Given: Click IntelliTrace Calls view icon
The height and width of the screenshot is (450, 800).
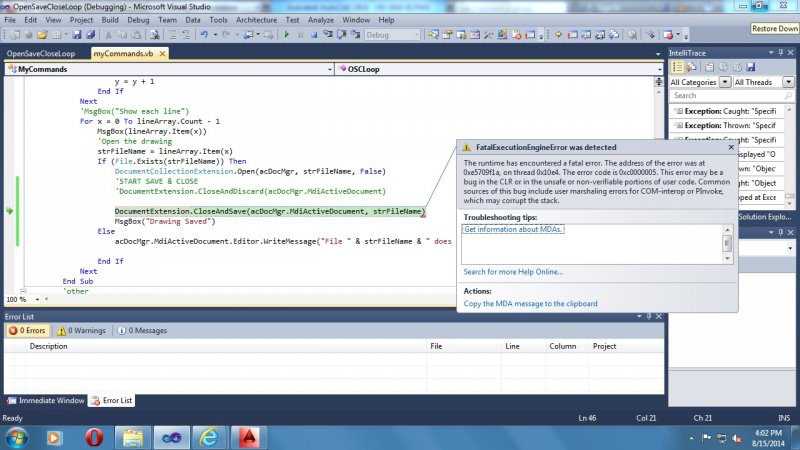Looking at the screenshot, I should pos(691,67).
